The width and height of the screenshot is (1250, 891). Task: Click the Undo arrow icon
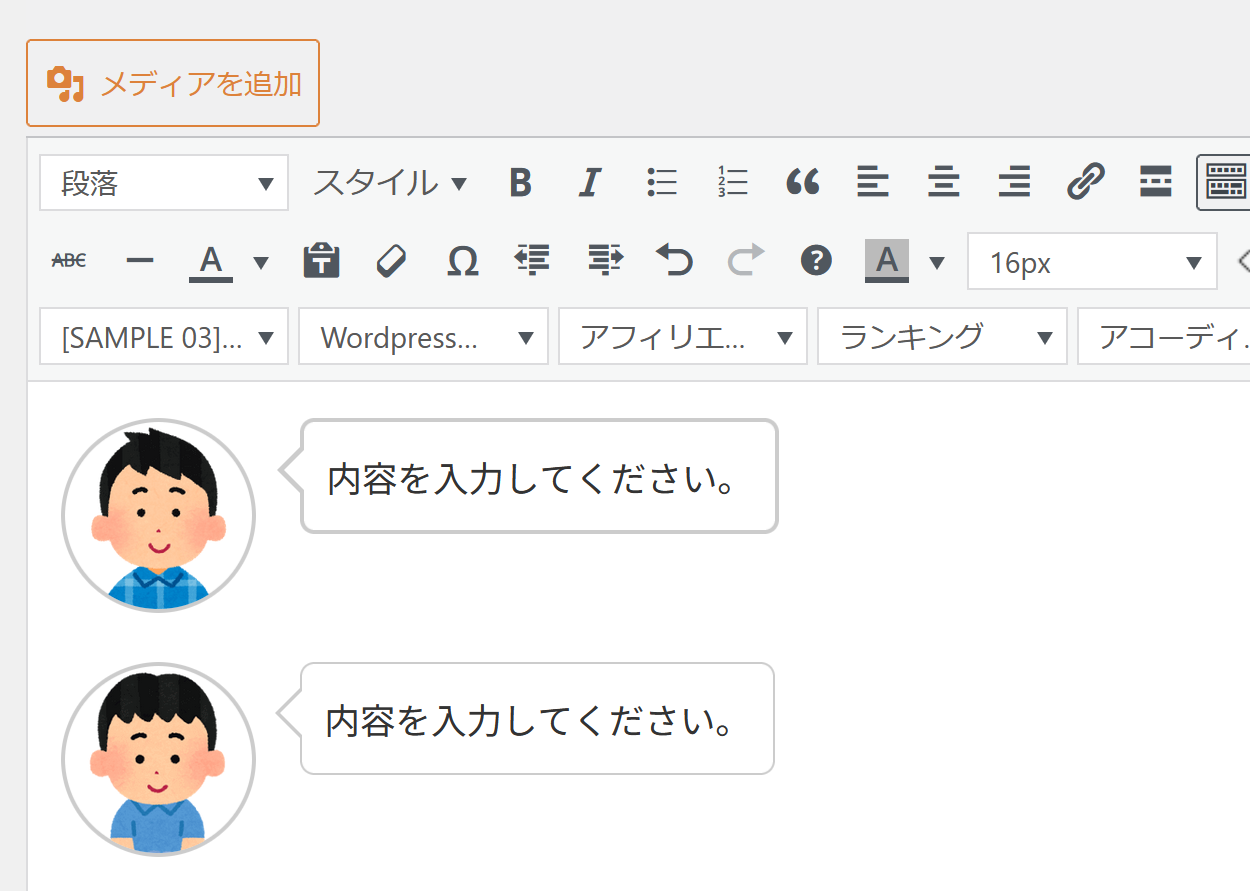pyautogui.click(x=674, y=261)
